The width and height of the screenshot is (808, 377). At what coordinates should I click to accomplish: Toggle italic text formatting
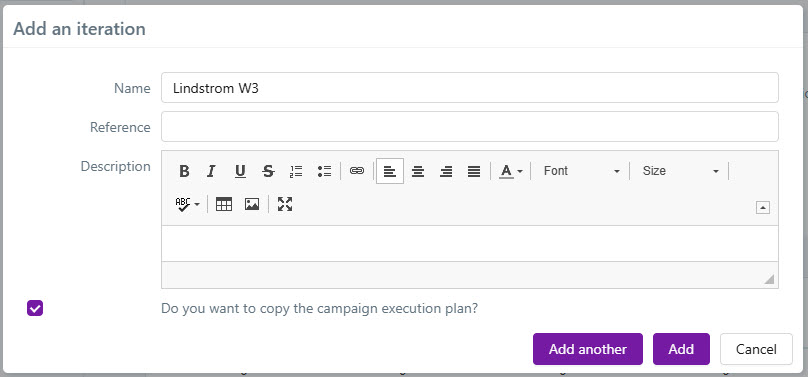pos(212,171)
